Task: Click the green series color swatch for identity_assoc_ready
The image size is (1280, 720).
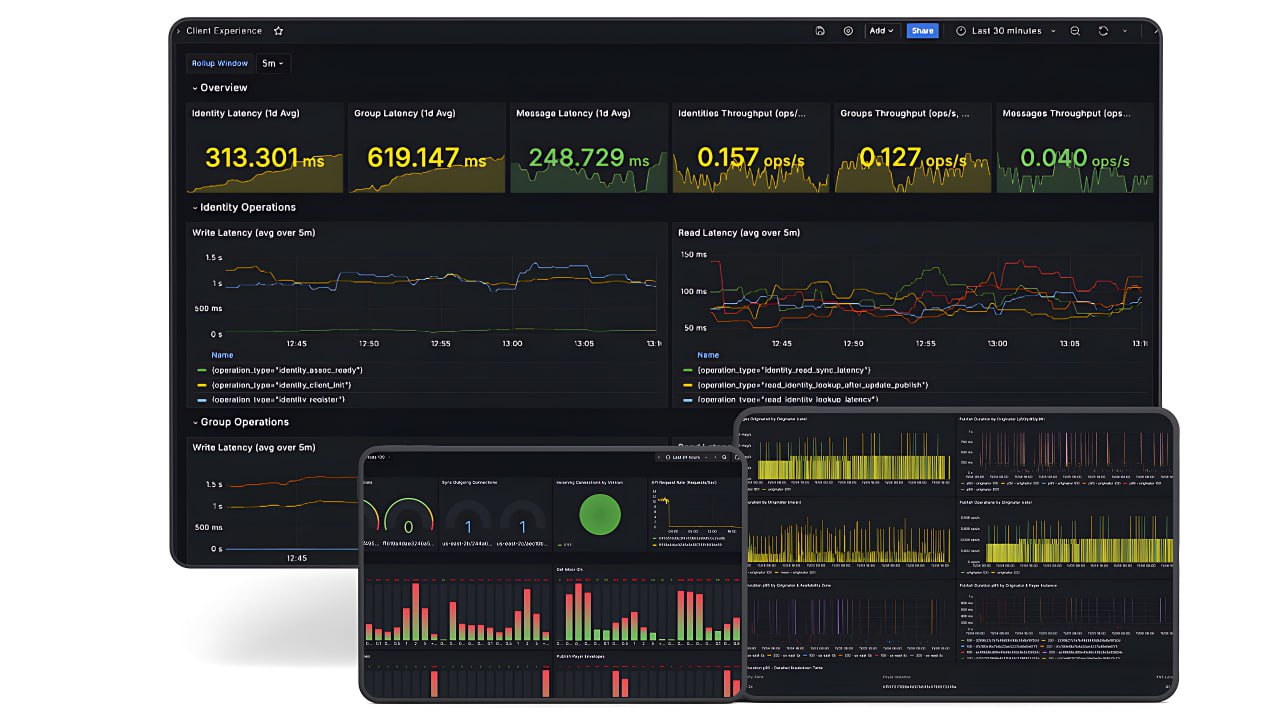Action: (201, 370)
